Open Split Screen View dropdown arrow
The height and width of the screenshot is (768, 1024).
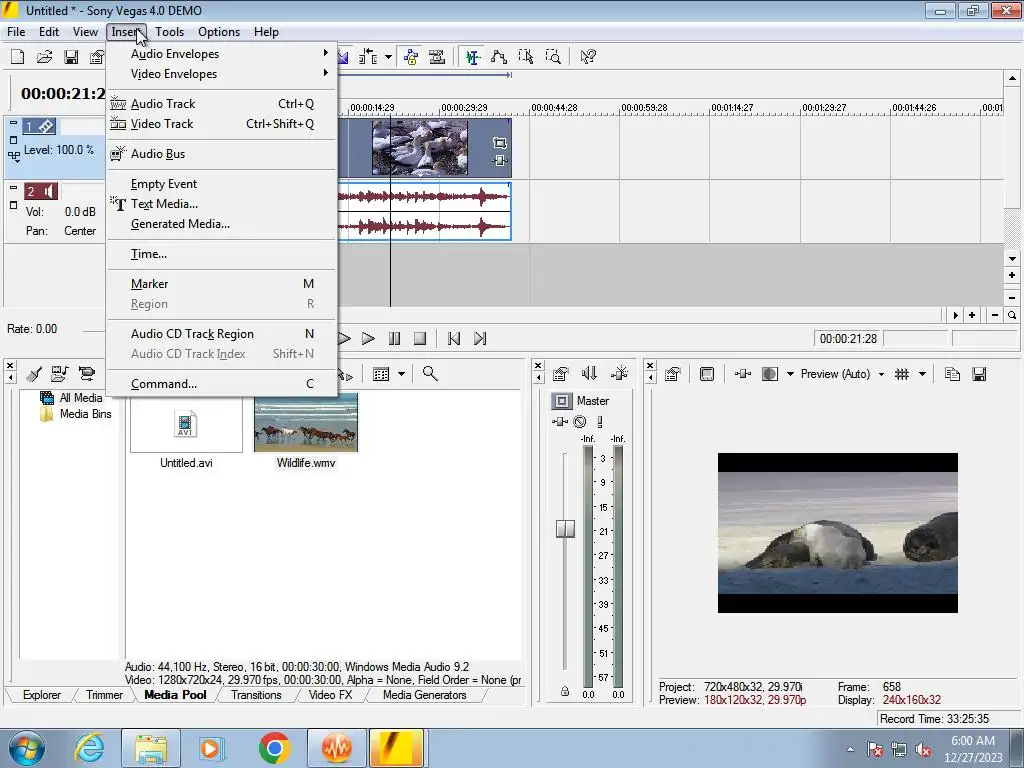[790, 374]
